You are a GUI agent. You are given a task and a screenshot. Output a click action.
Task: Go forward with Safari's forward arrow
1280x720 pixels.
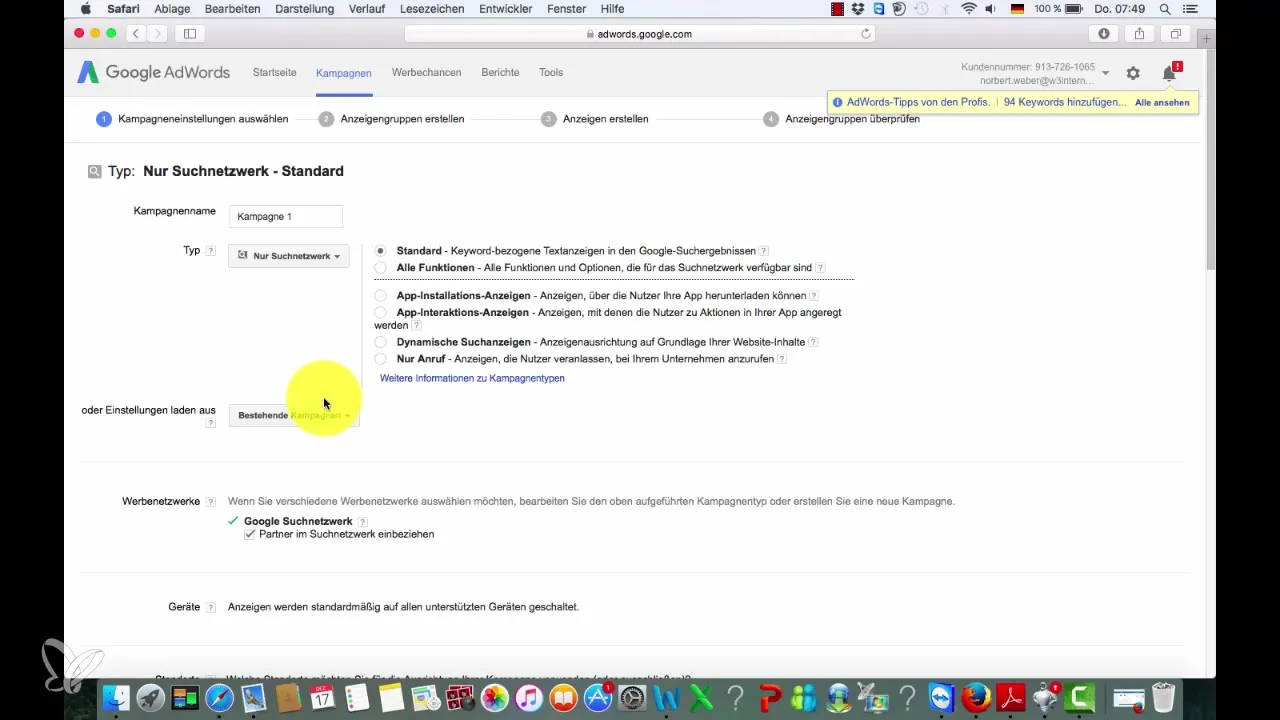point(158,34)
